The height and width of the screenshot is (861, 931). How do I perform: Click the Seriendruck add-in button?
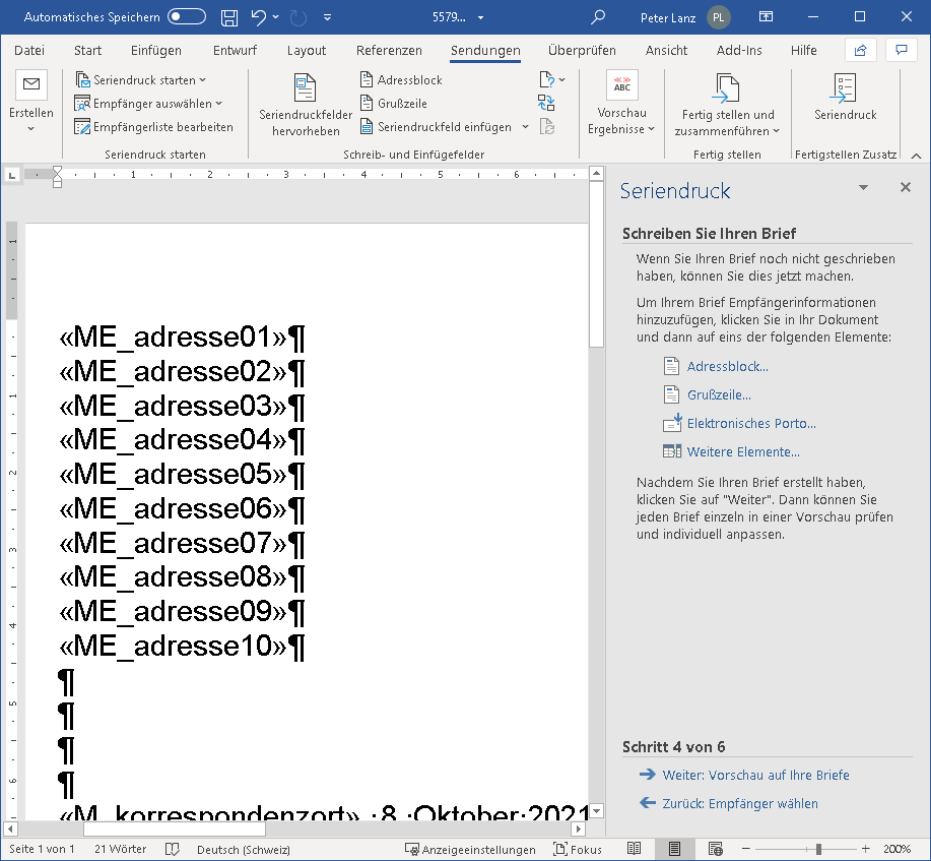[x=845, y=97]
